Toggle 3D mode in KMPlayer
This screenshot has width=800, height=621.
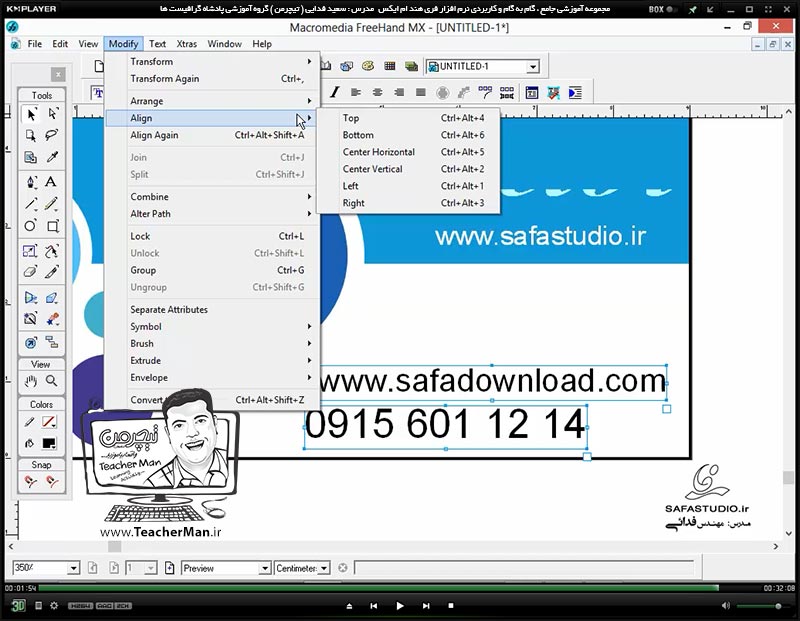[18, 606]
